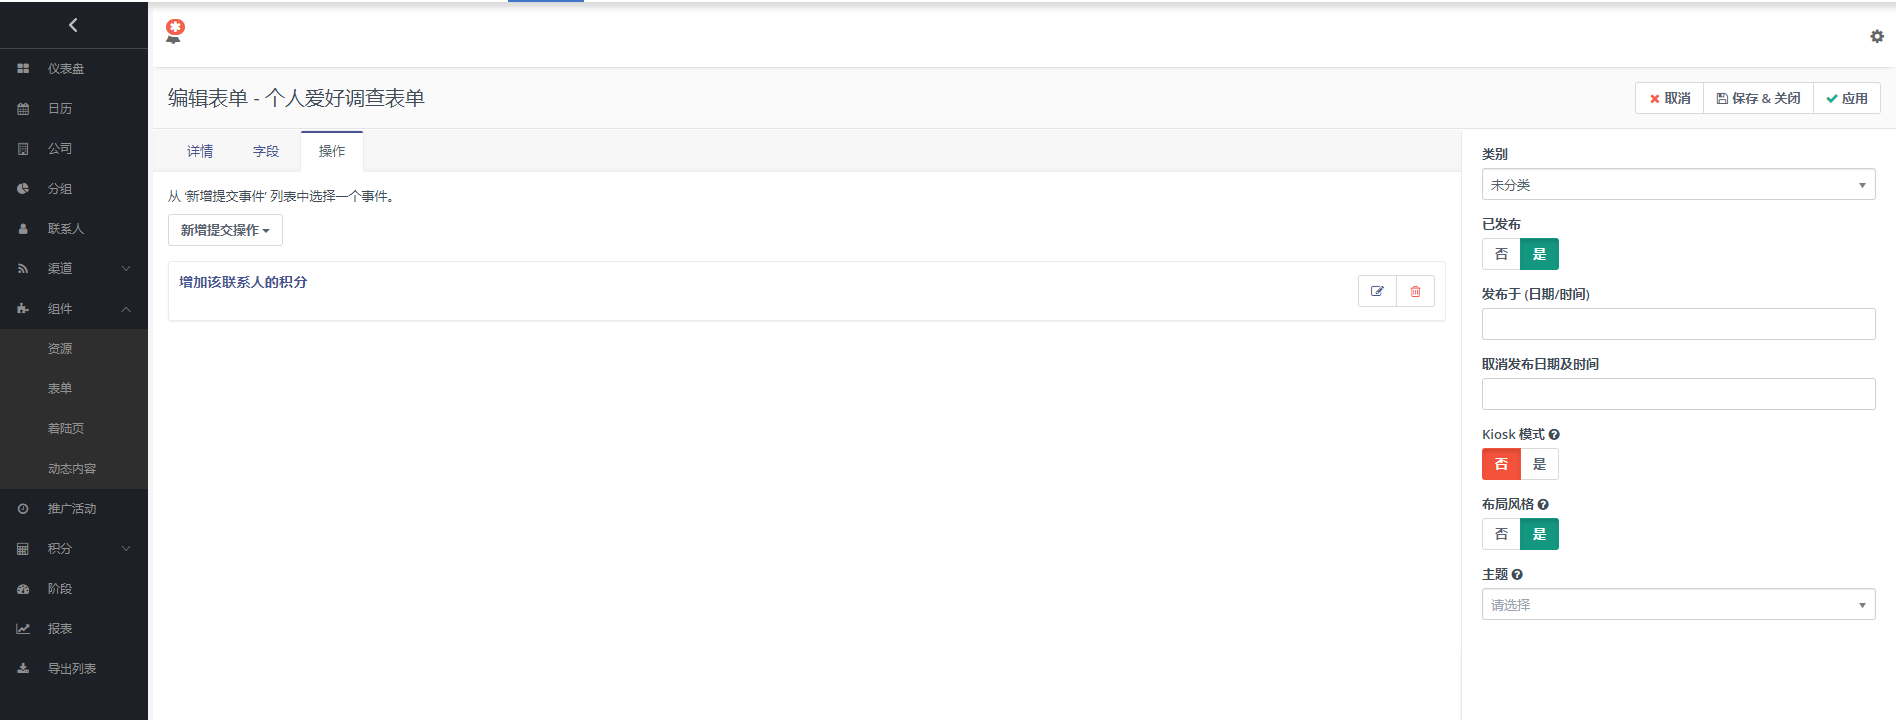Open 联系人 contacts icon in sidebar
The image size is (1896, 720).
tap(23, 229)
